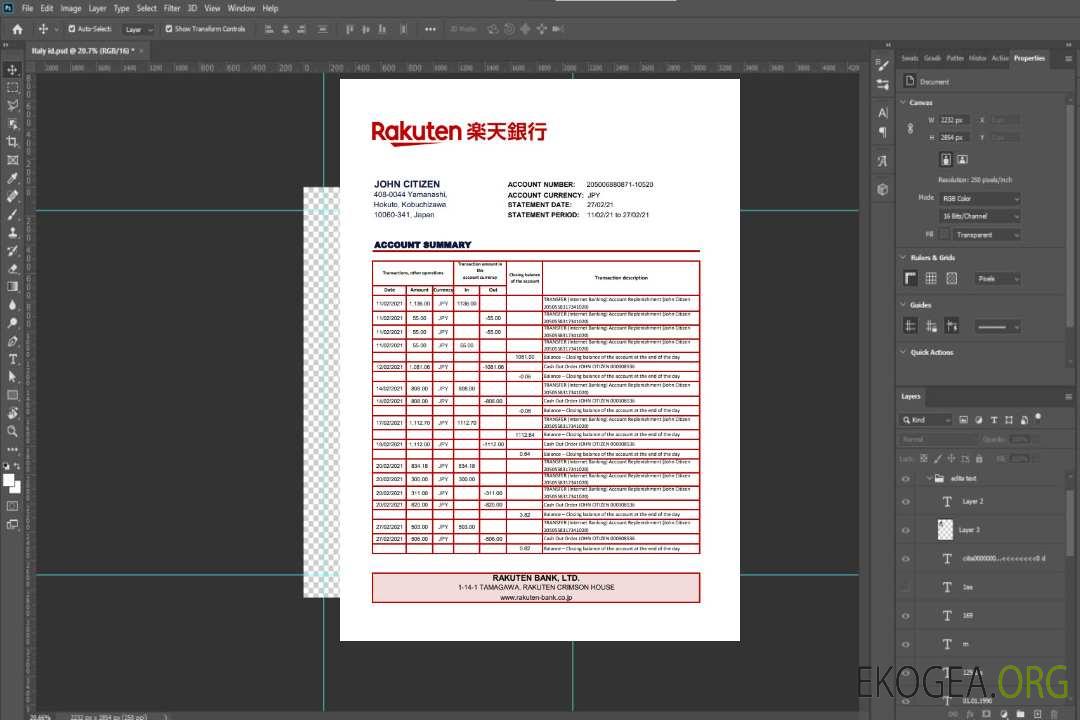Set canvas to landscape orientation
Image resolution: width=1080 pixels, height=720 pixels.
(962, 160)
